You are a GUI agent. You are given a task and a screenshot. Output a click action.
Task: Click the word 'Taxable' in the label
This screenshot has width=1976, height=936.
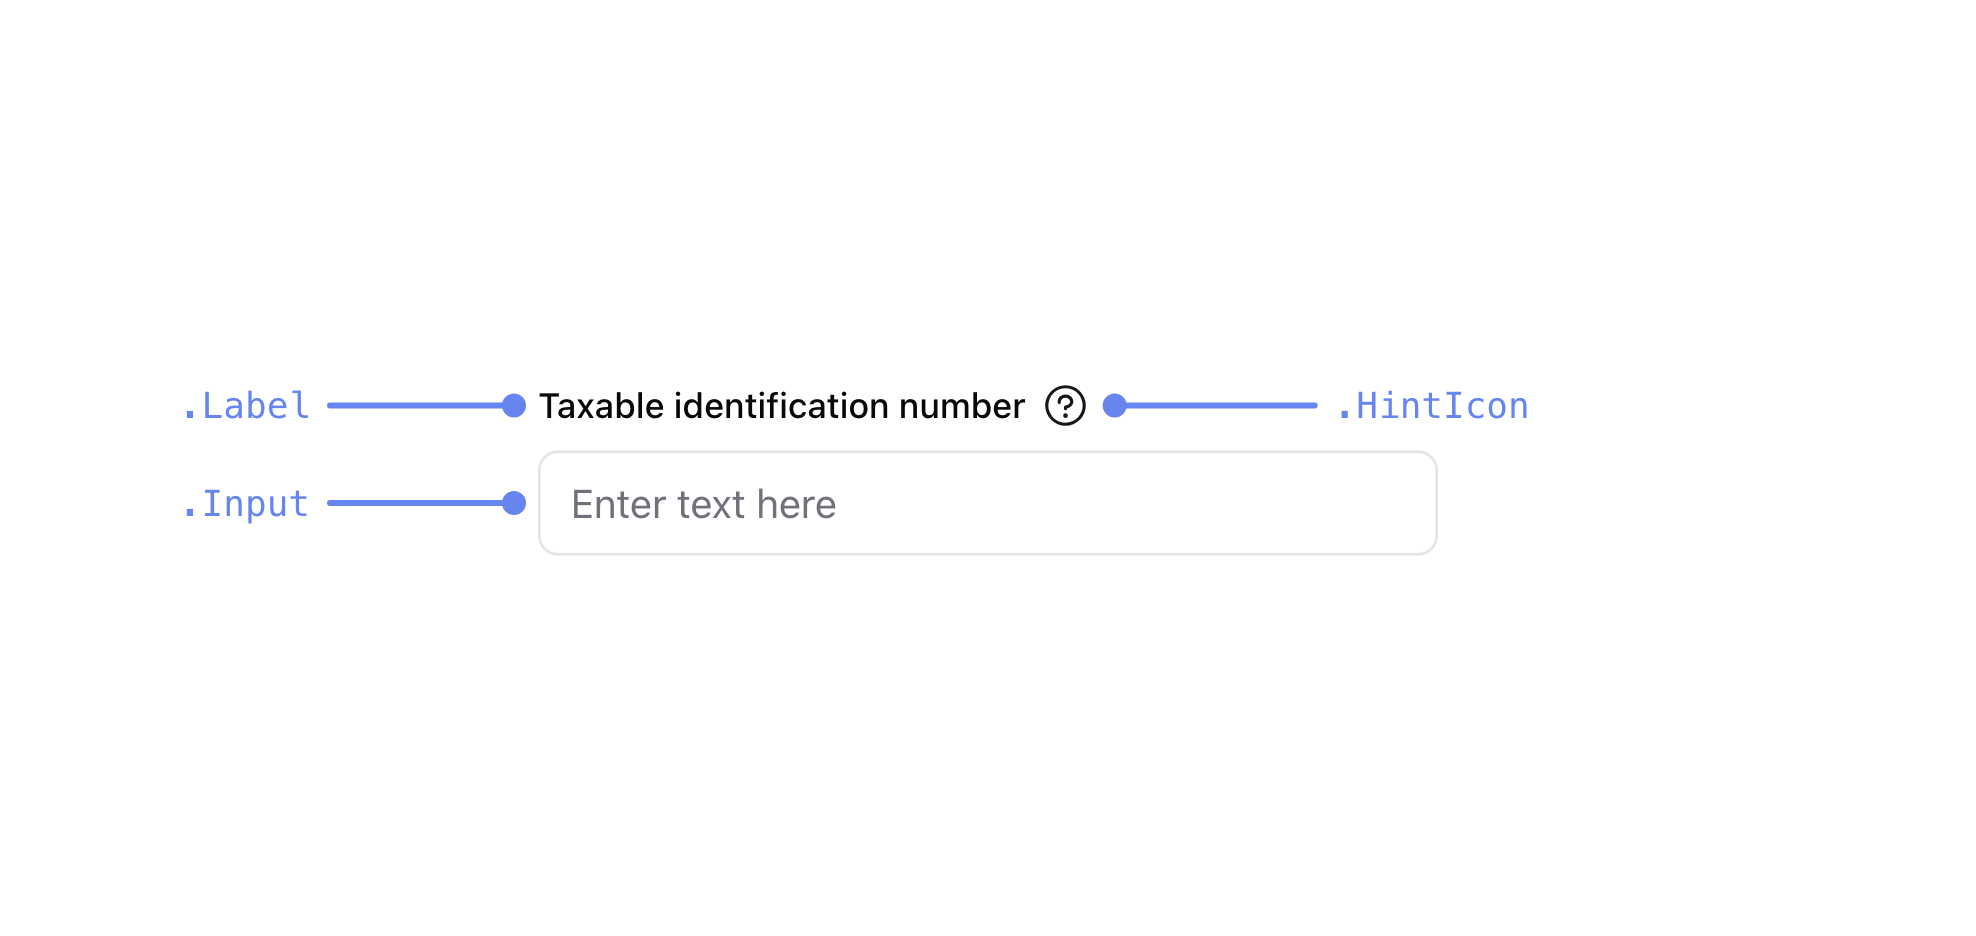point(601,406)
